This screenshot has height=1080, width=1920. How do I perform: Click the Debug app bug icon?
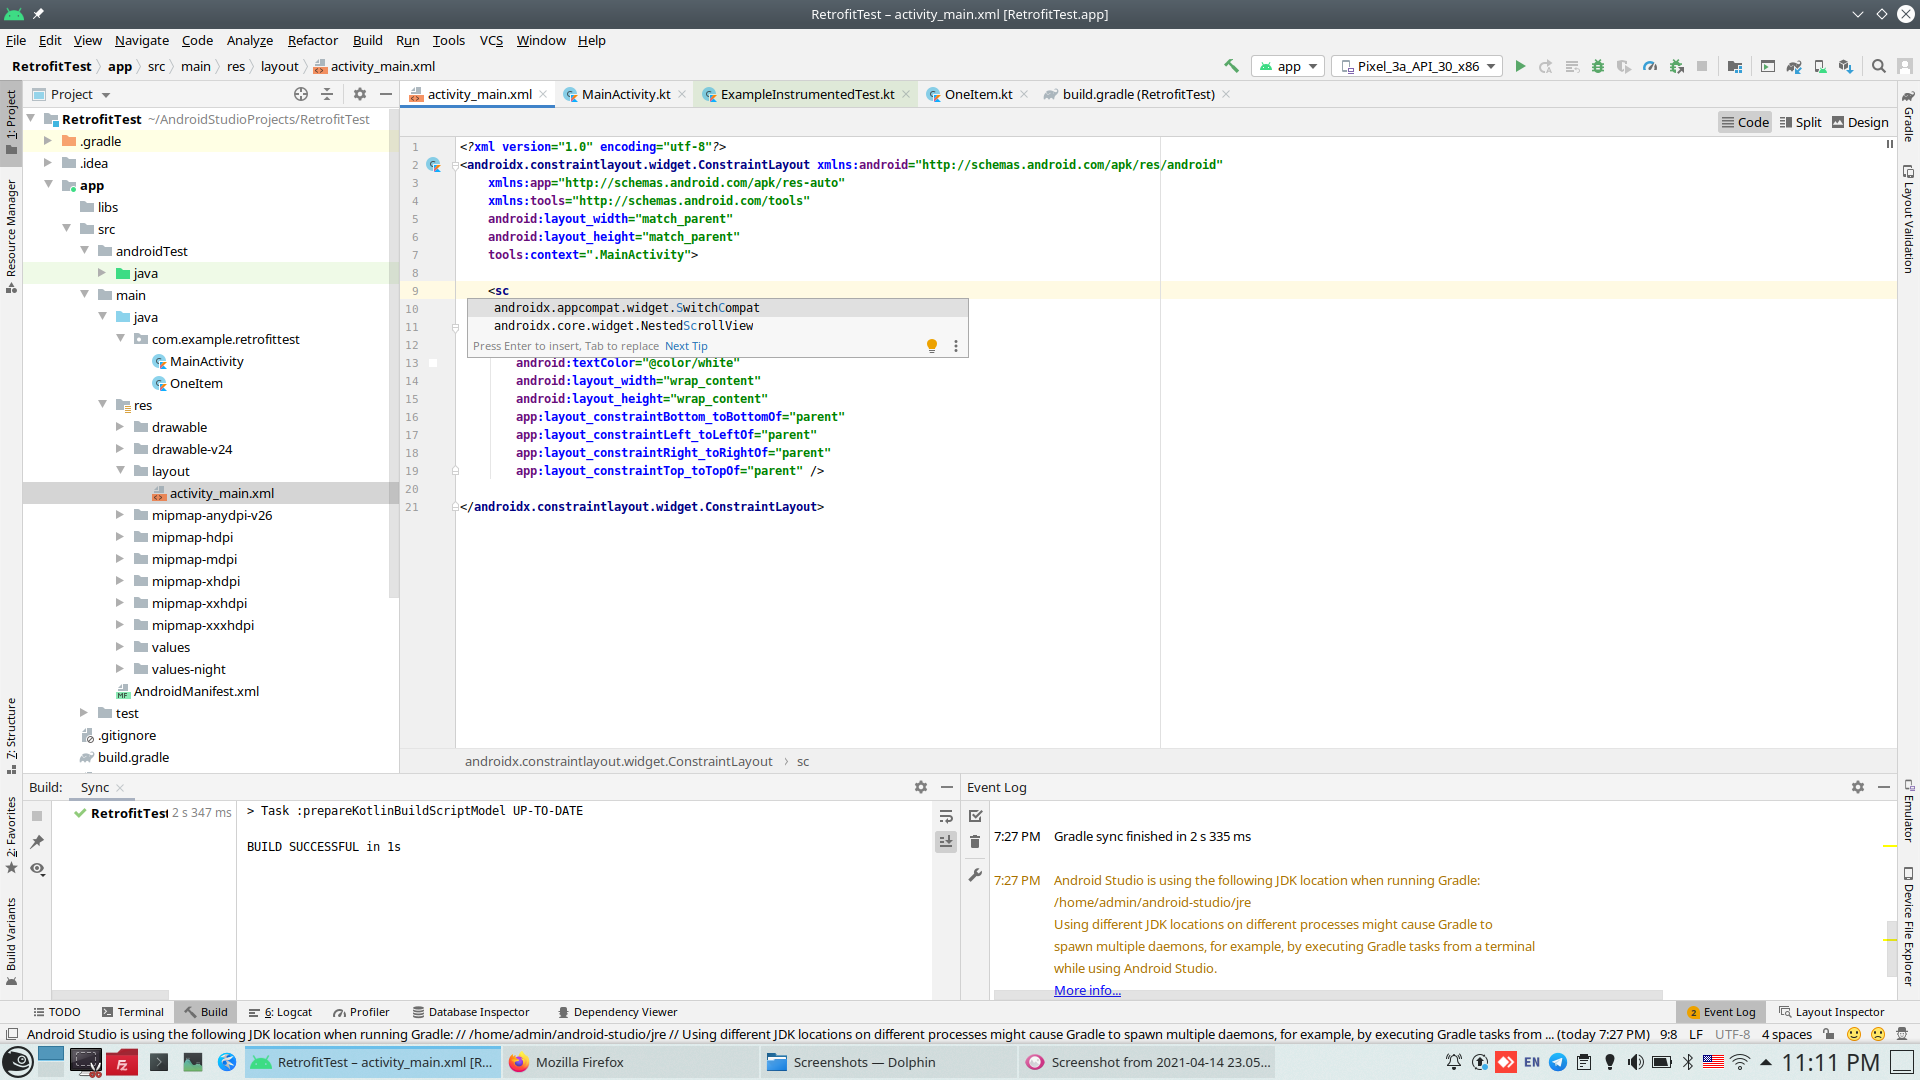click(x=1598, y=66)
